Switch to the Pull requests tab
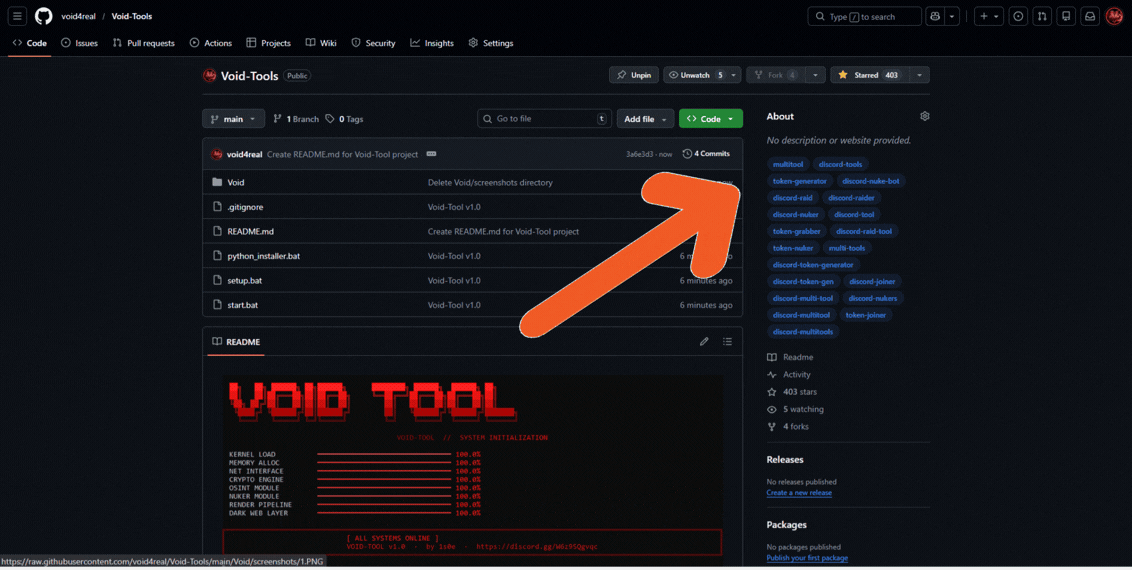This screenshot has height=570, width=1132. (x=144, y=43)
